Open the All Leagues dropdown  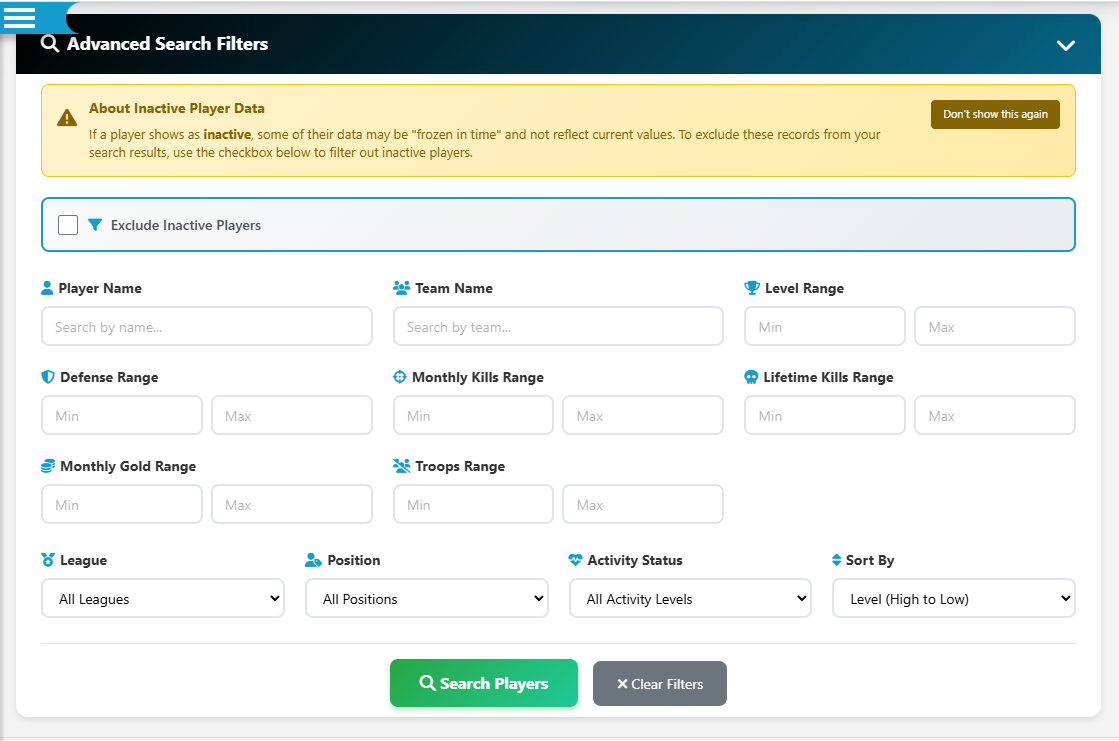pos(162,598)
